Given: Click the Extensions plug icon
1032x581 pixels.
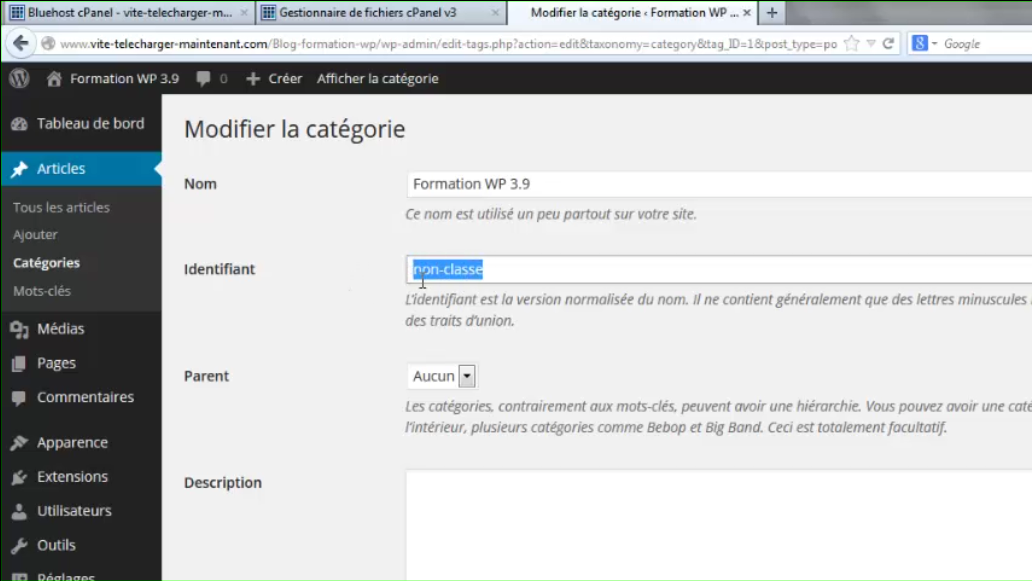Looking at the screenshot, I should click(19, 477).
